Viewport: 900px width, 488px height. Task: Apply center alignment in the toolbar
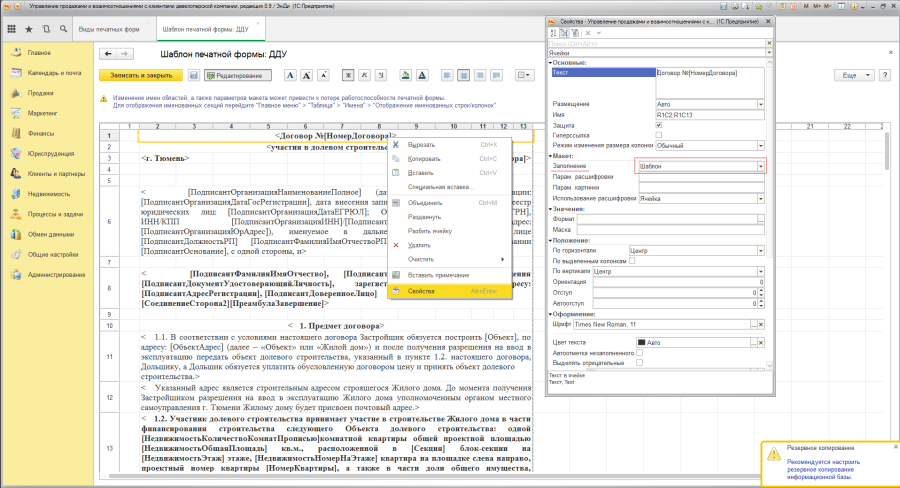coord(465,75)
